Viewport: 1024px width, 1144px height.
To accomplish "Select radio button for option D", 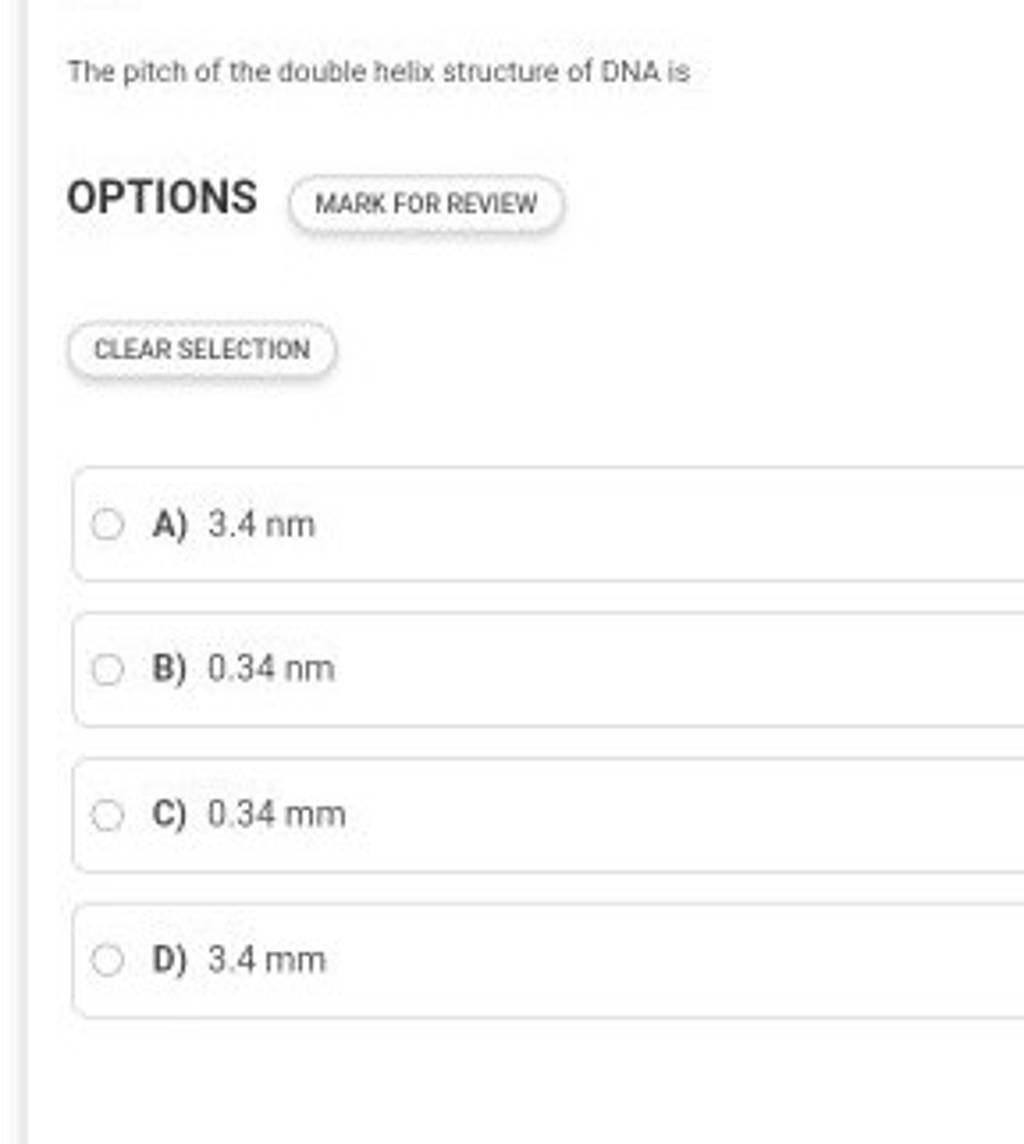I will 107,959.
